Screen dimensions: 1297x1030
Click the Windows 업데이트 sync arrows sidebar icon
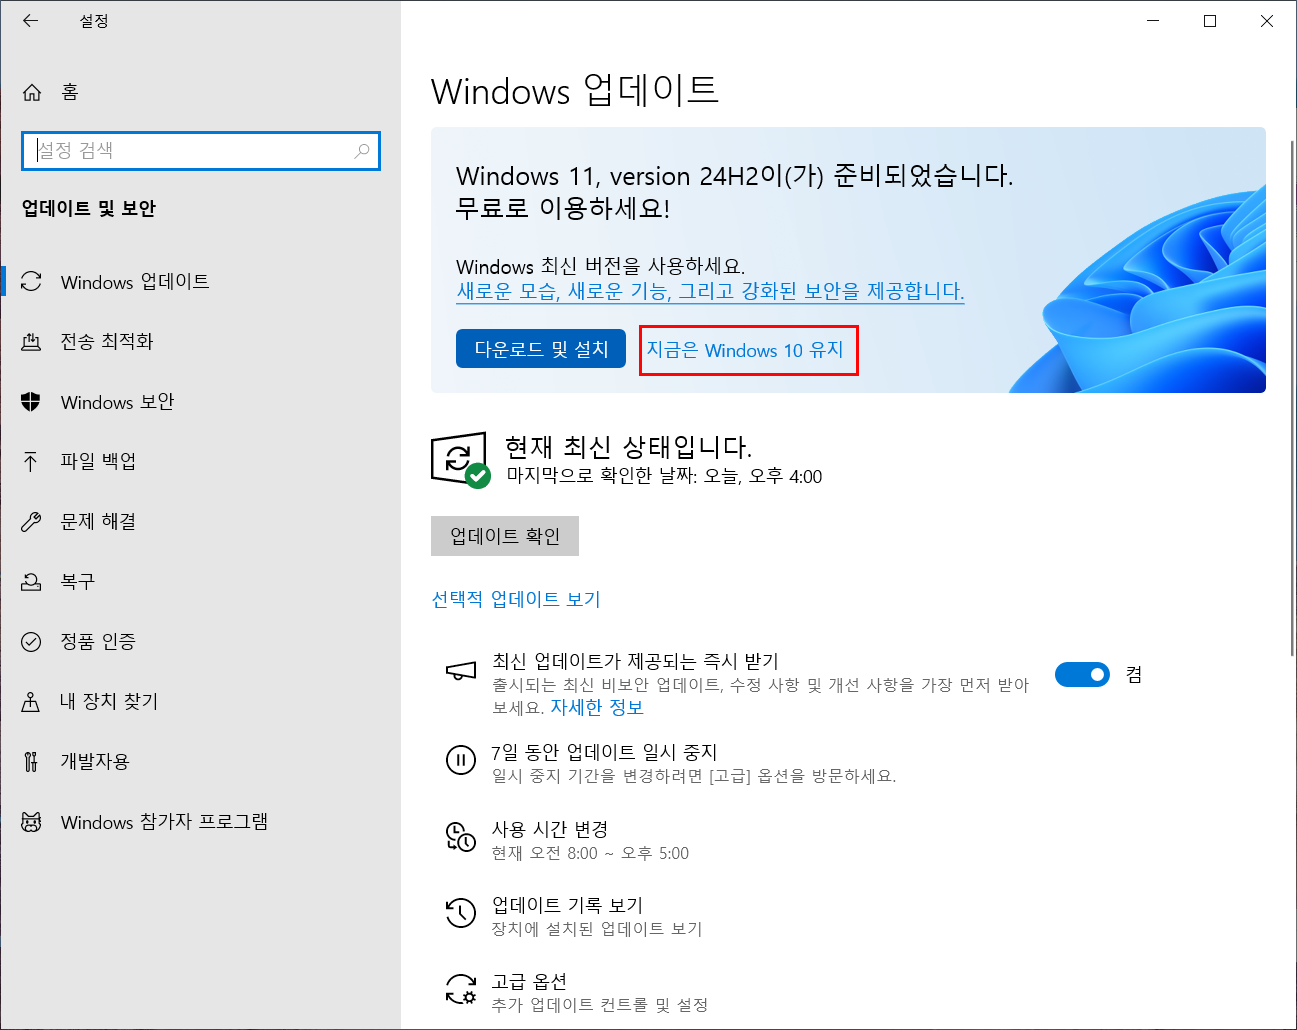tap(31, 282)
